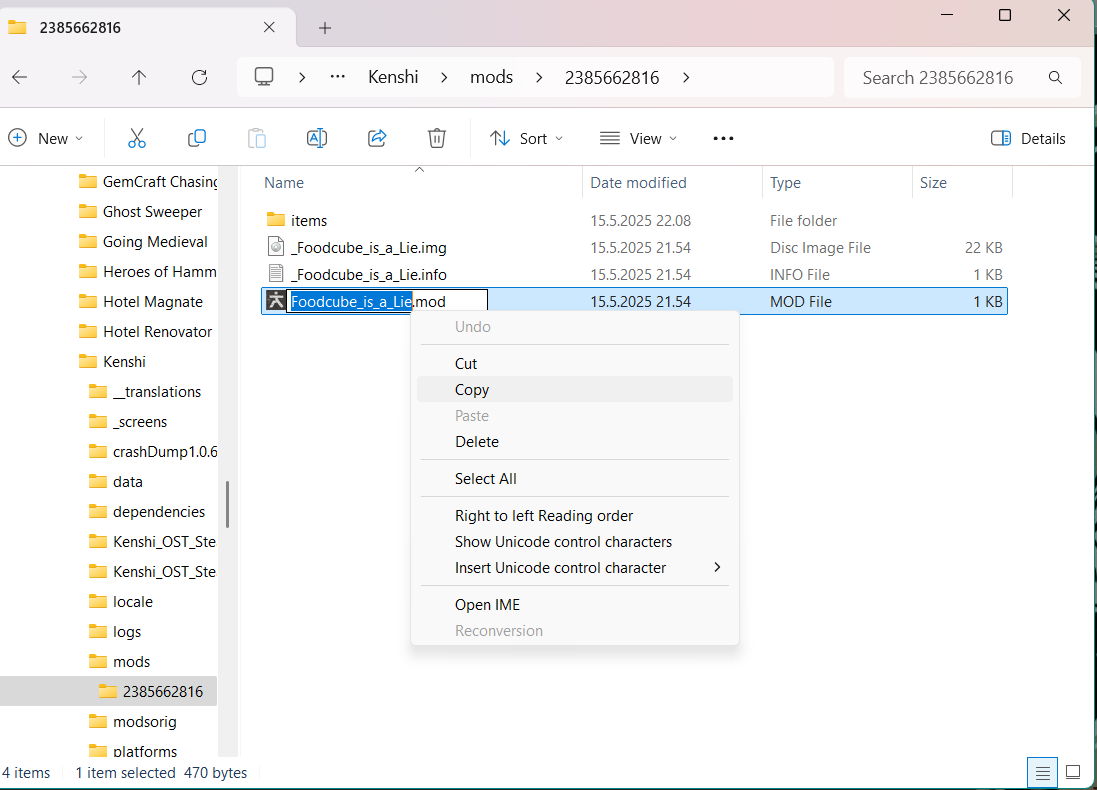Choose Select All in the context menu
1097x790 pixels.
click(574, 479)
